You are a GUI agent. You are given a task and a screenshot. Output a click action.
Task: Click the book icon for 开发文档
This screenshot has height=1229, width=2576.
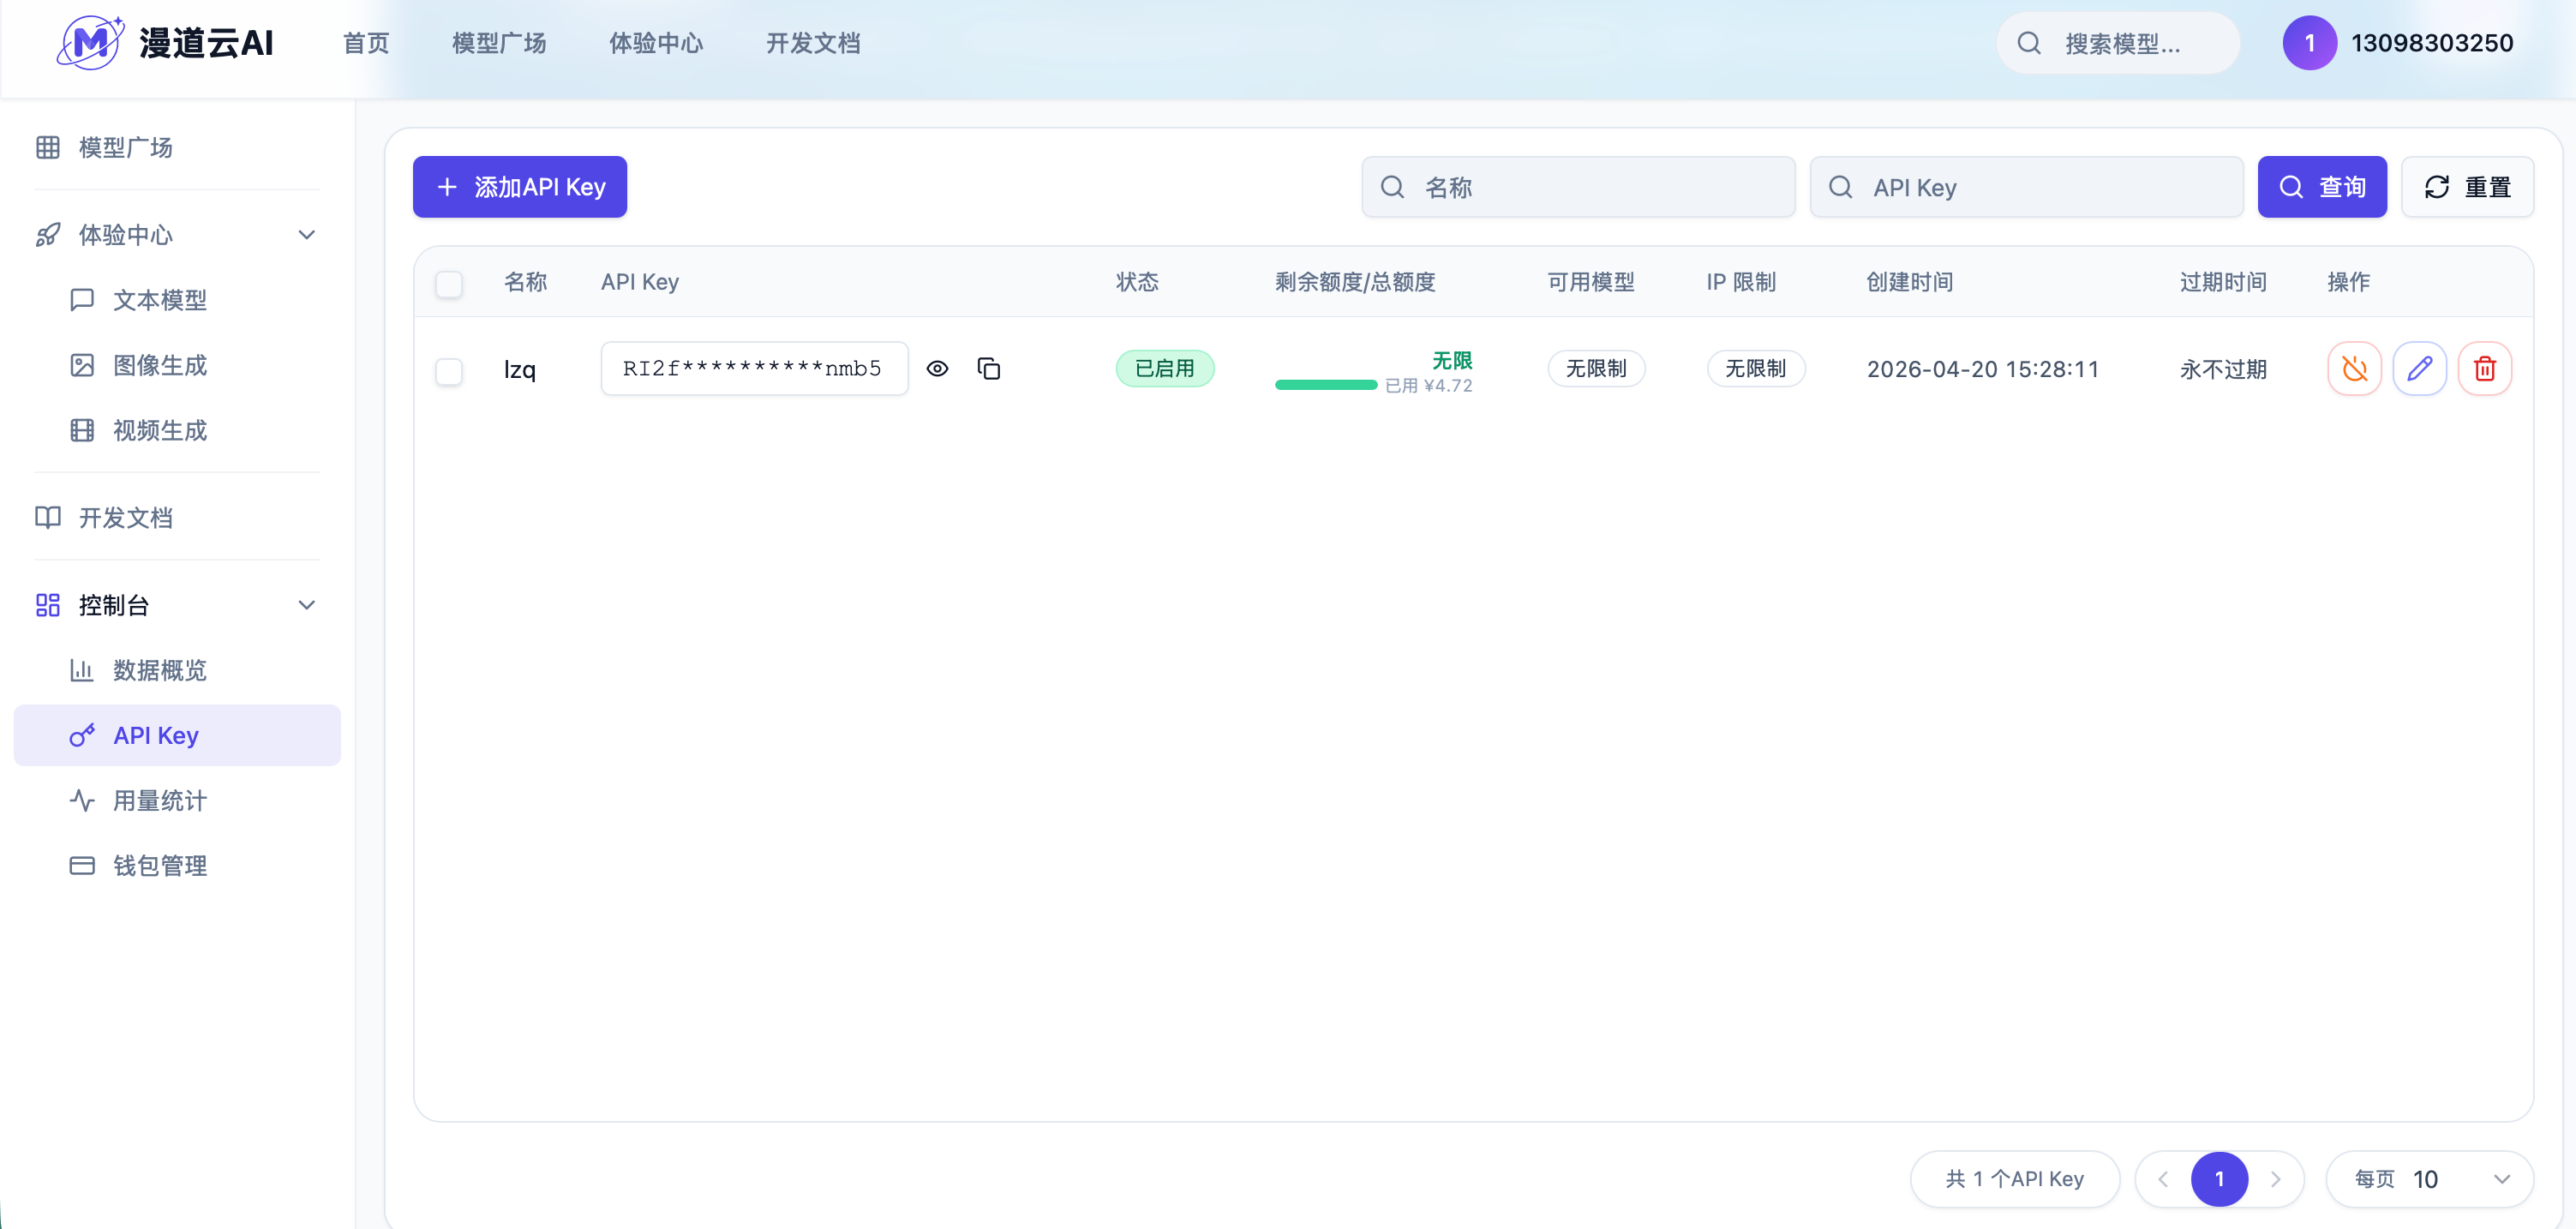tap(47, 517)
